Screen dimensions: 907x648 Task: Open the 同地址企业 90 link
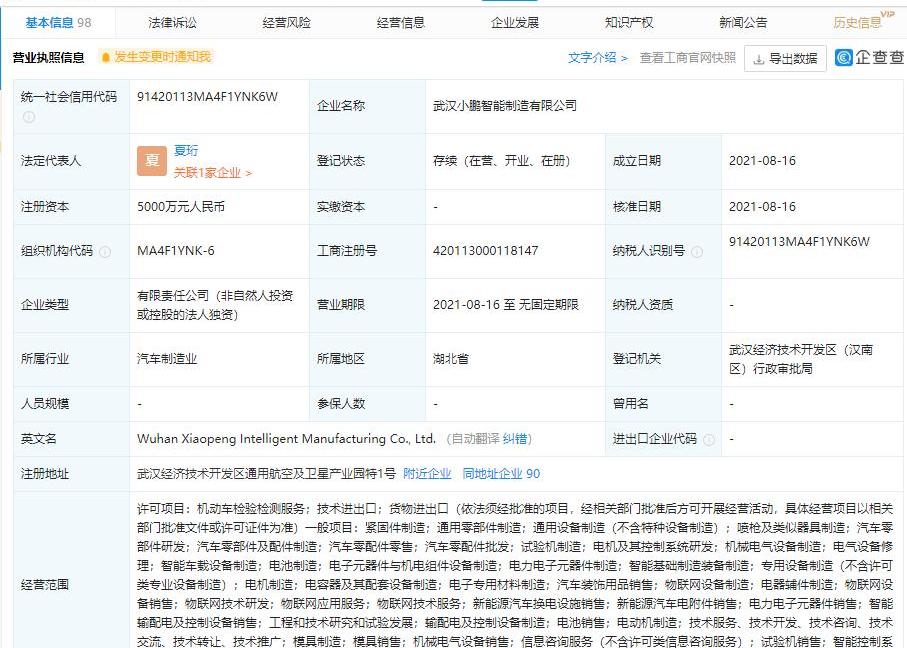point(501,474)
